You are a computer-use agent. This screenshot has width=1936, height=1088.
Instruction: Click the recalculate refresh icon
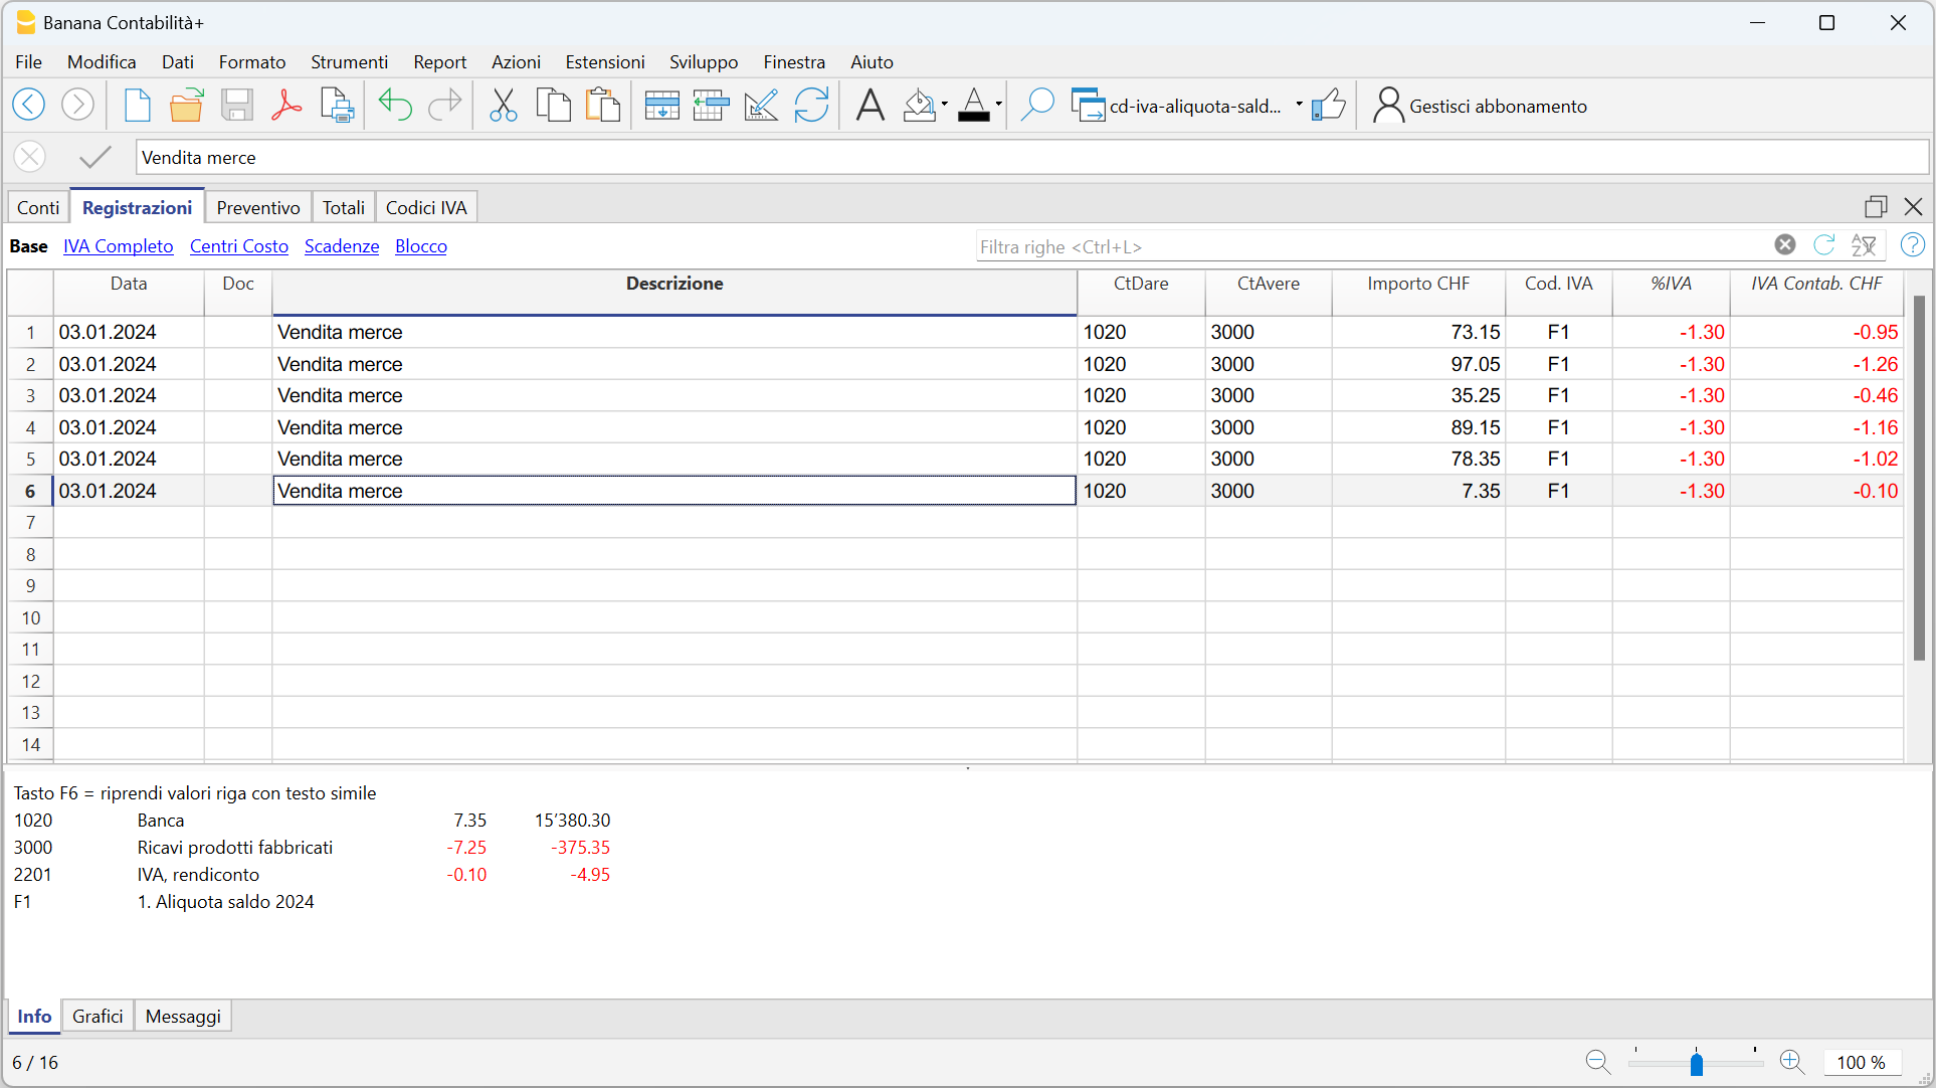pyautogui.click(x=811, y=105)
